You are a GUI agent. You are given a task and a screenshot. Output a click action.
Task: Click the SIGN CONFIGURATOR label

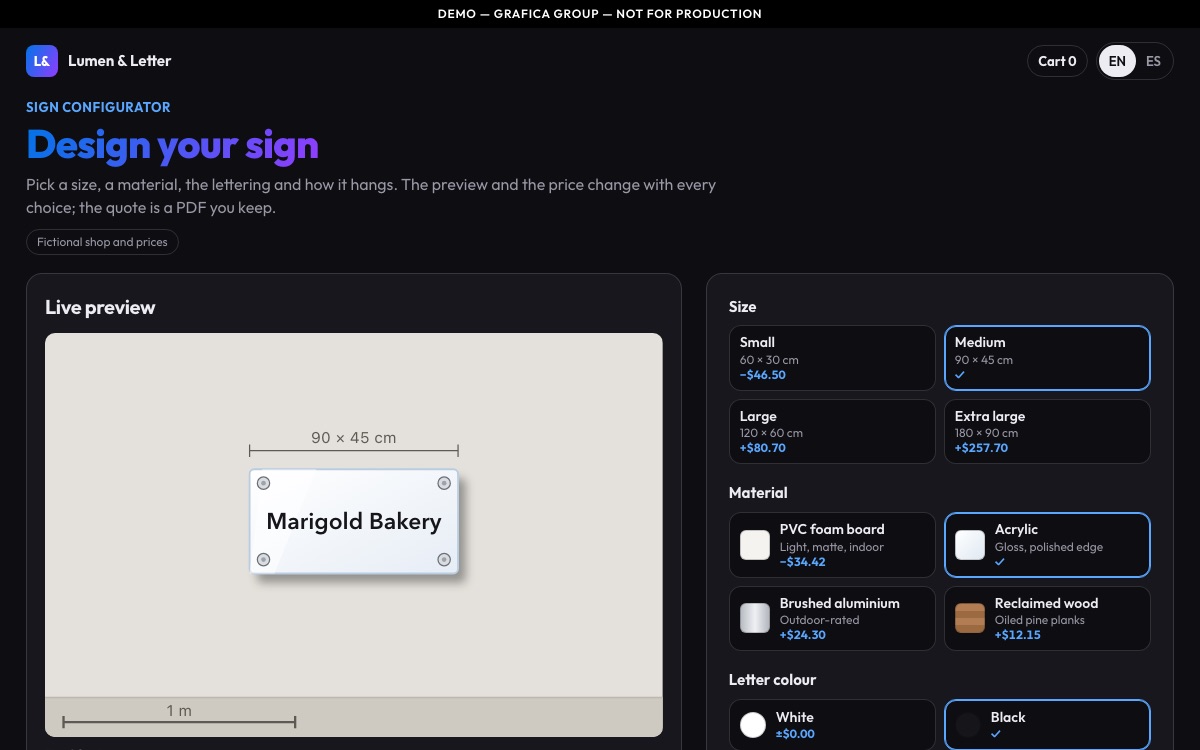(98, 107)
